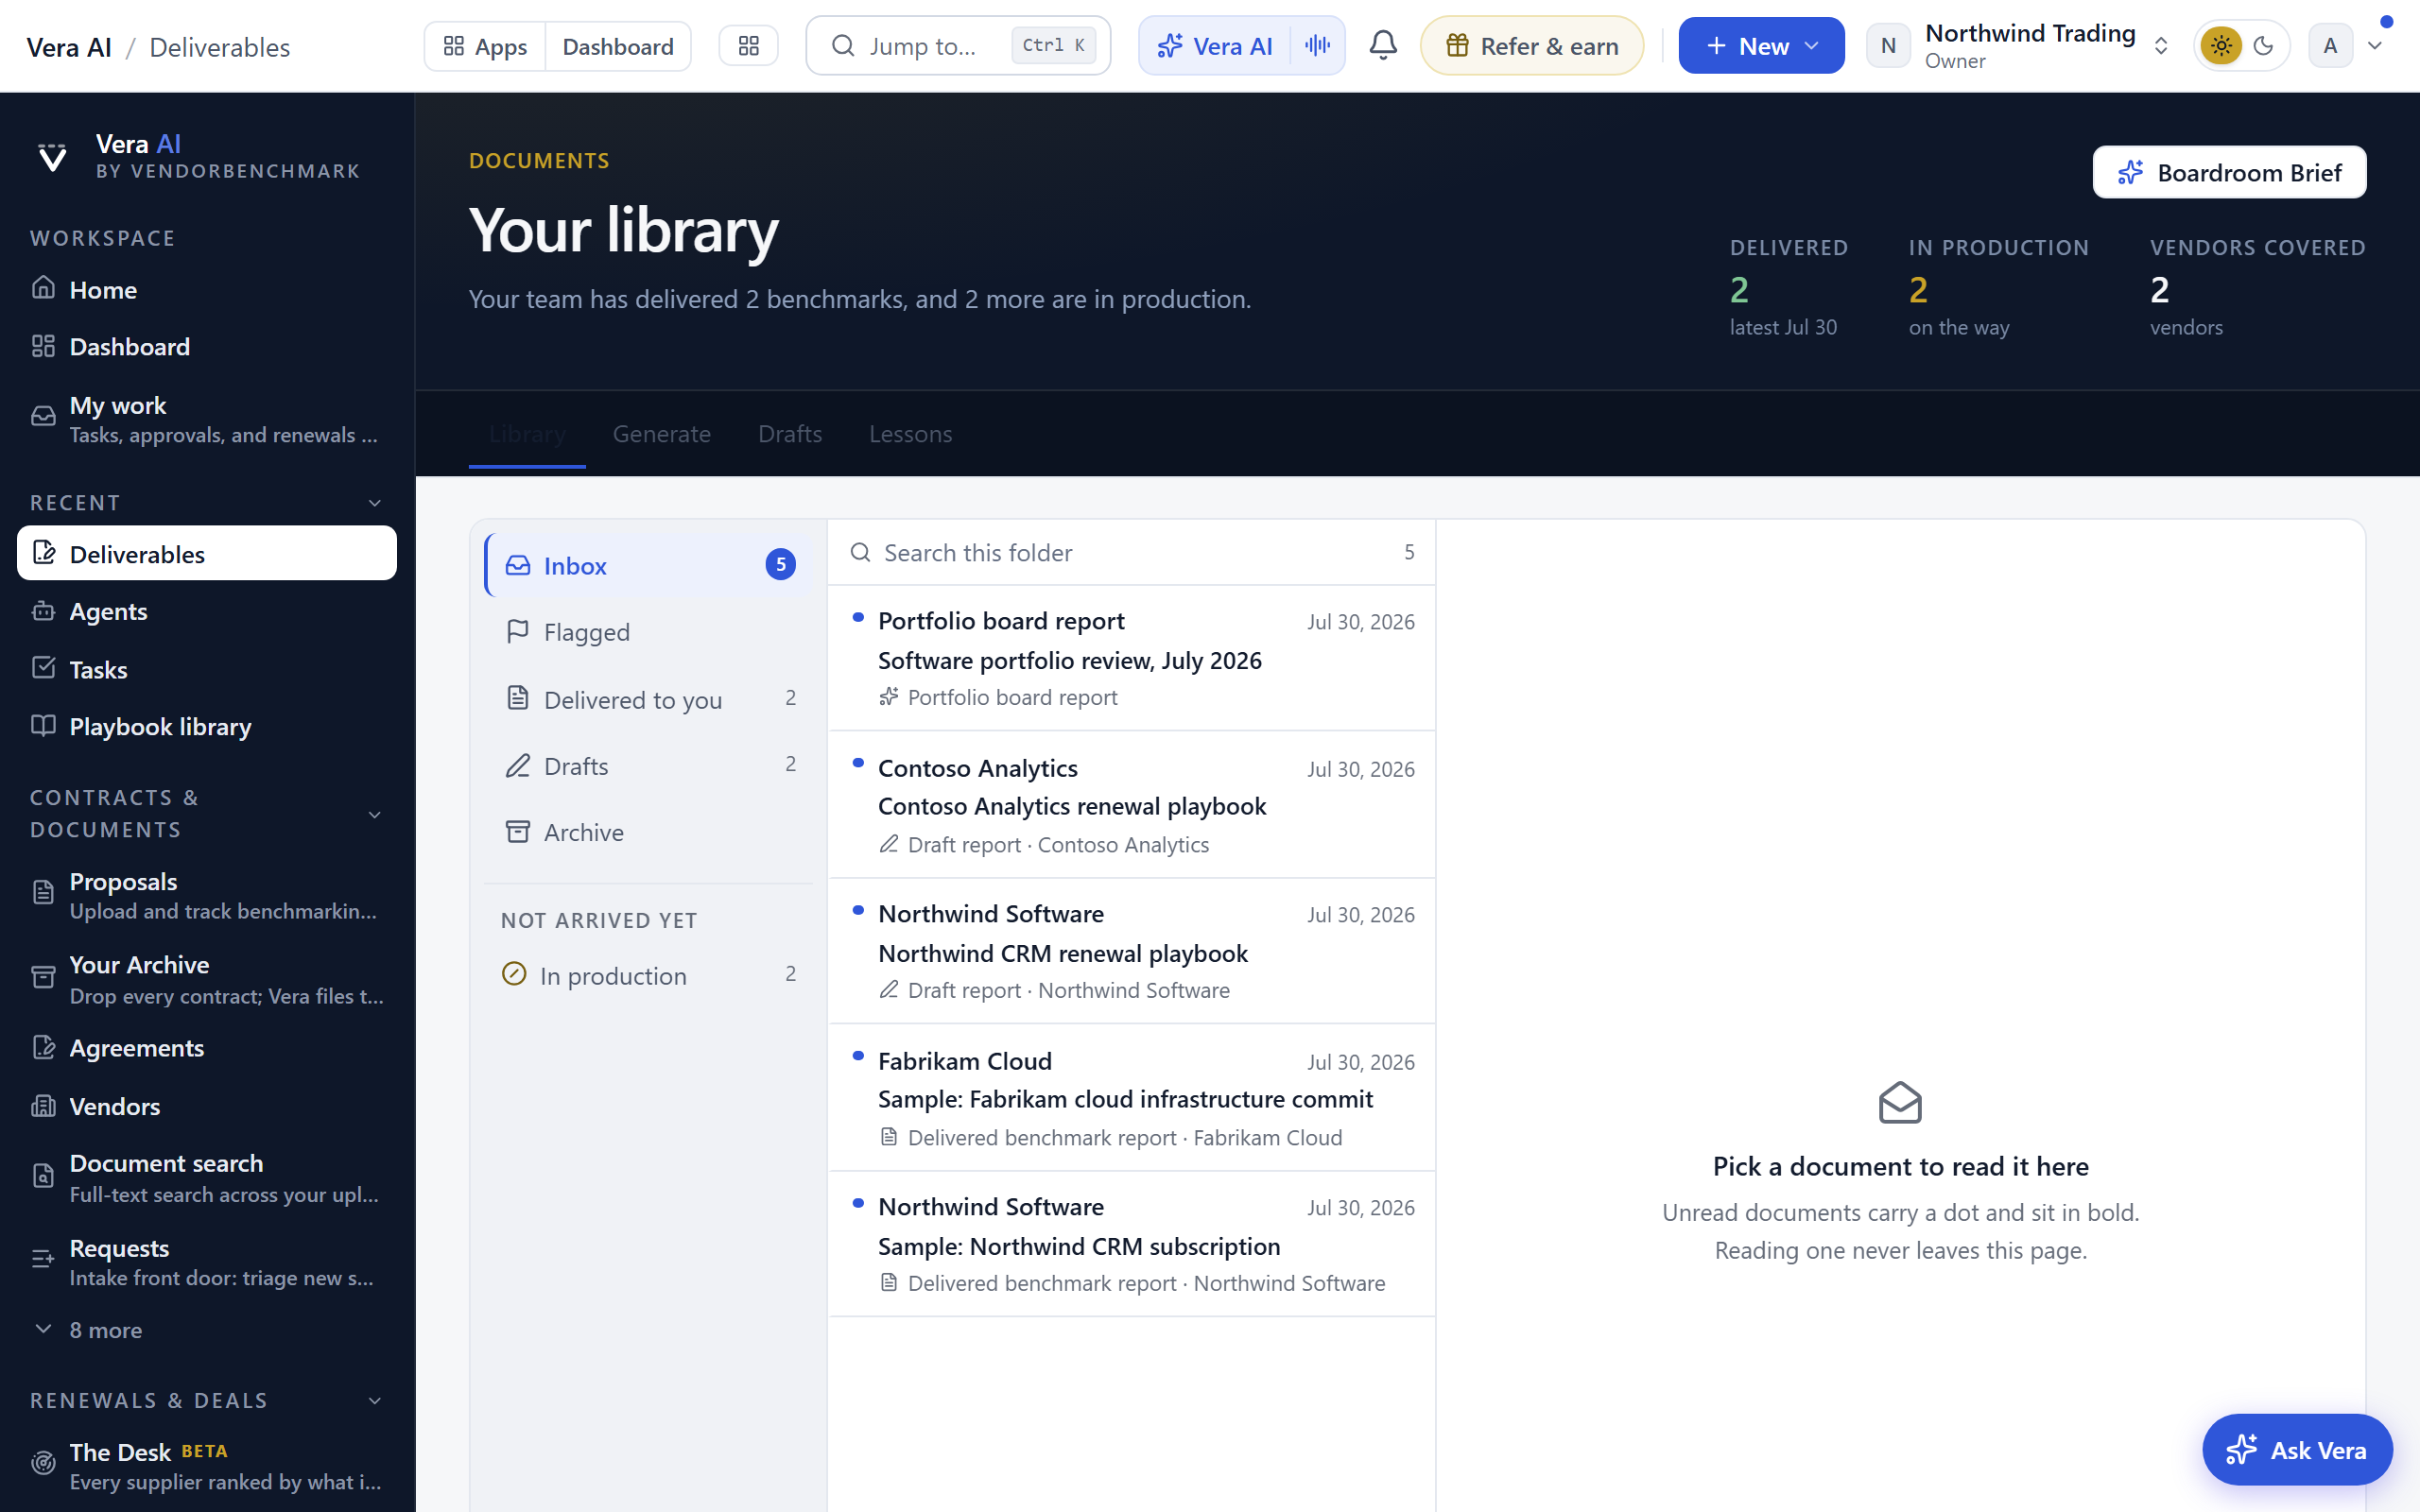Open the grid layout icon beside Dashboard

[749, 46]
